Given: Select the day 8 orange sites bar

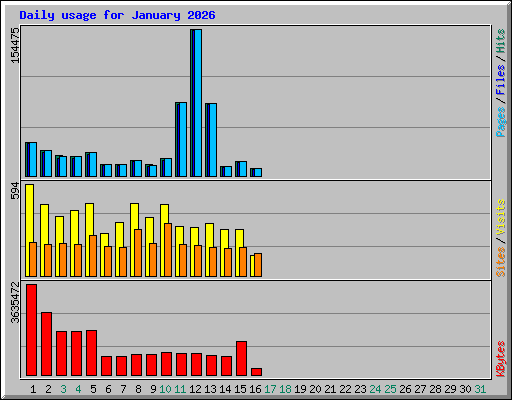Looking at the screenshot, I should pos(138,253).
